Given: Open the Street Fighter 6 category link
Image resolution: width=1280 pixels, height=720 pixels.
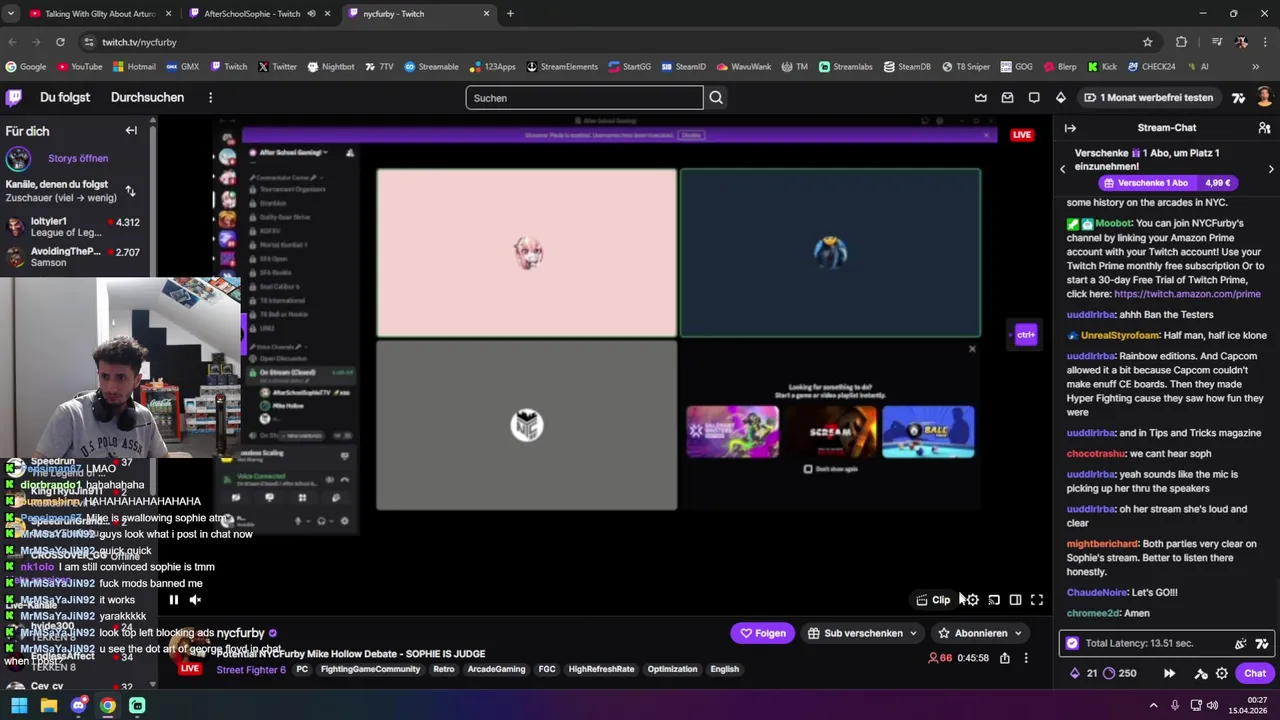Looking at the screenshot, I should click(x=251, y=669).
